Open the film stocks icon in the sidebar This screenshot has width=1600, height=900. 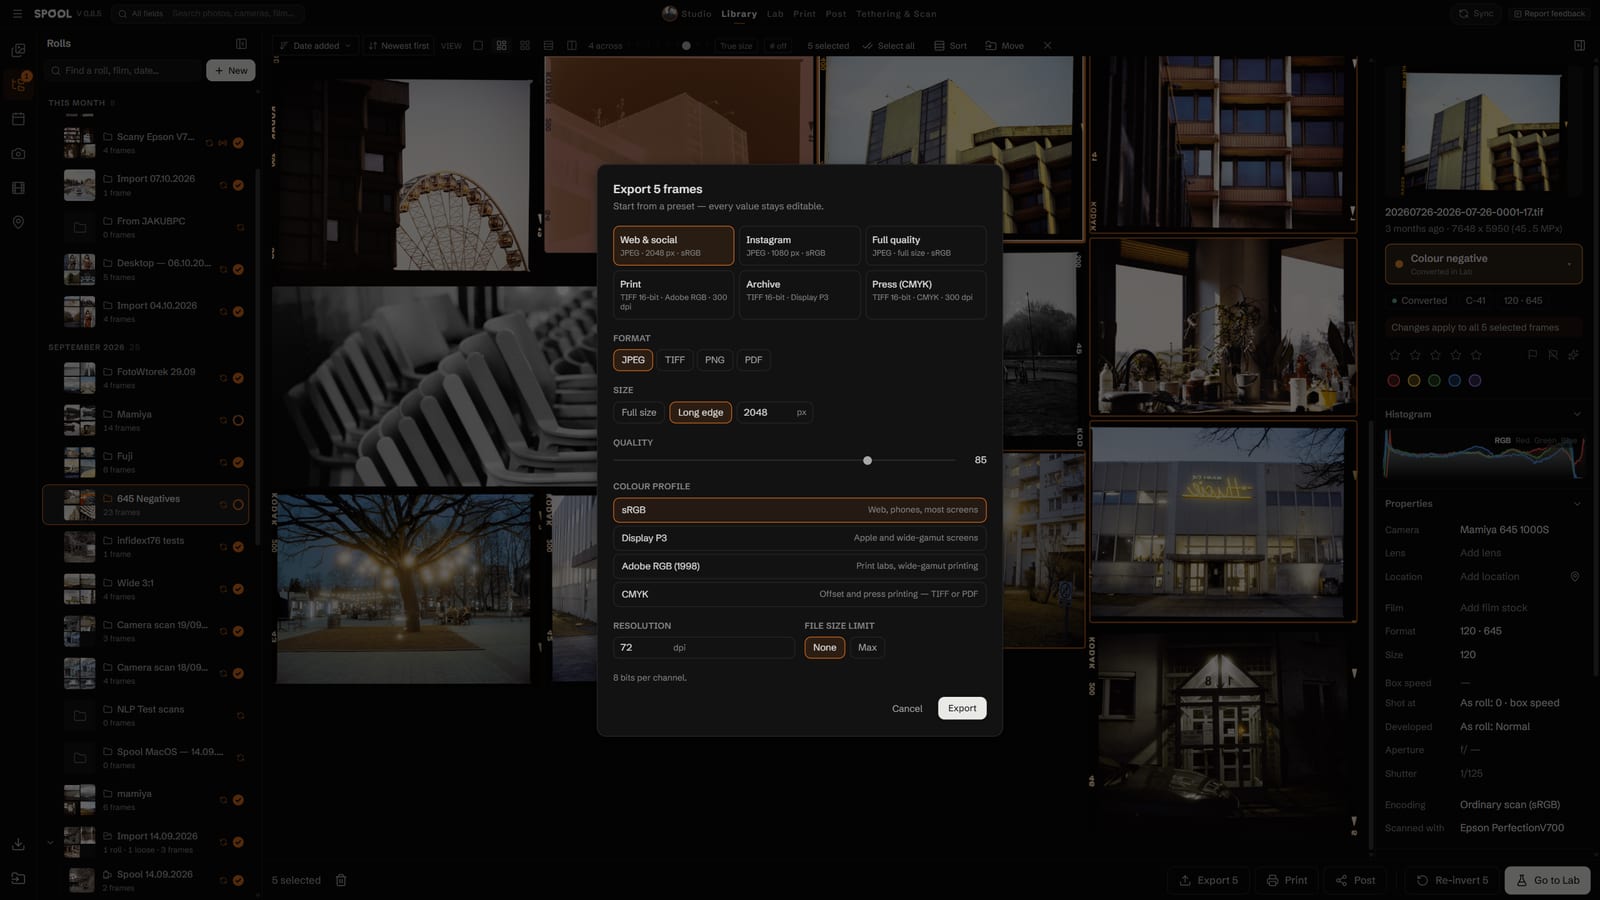coord(18,188)
